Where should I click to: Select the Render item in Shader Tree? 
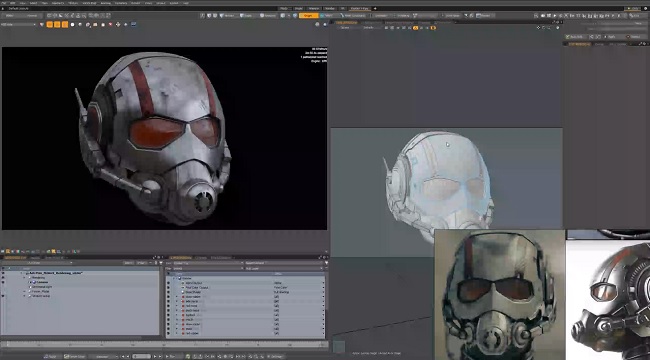[x=187, y=278]
